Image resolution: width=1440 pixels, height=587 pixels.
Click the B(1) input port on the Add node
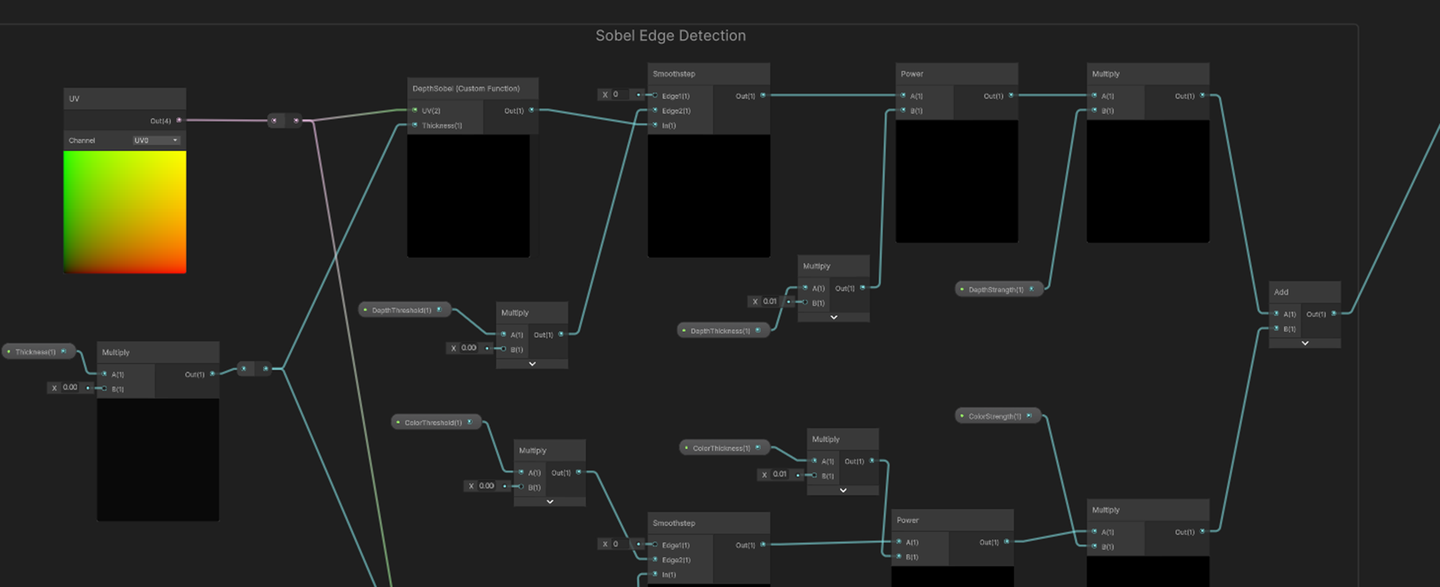coord(1276,328)
